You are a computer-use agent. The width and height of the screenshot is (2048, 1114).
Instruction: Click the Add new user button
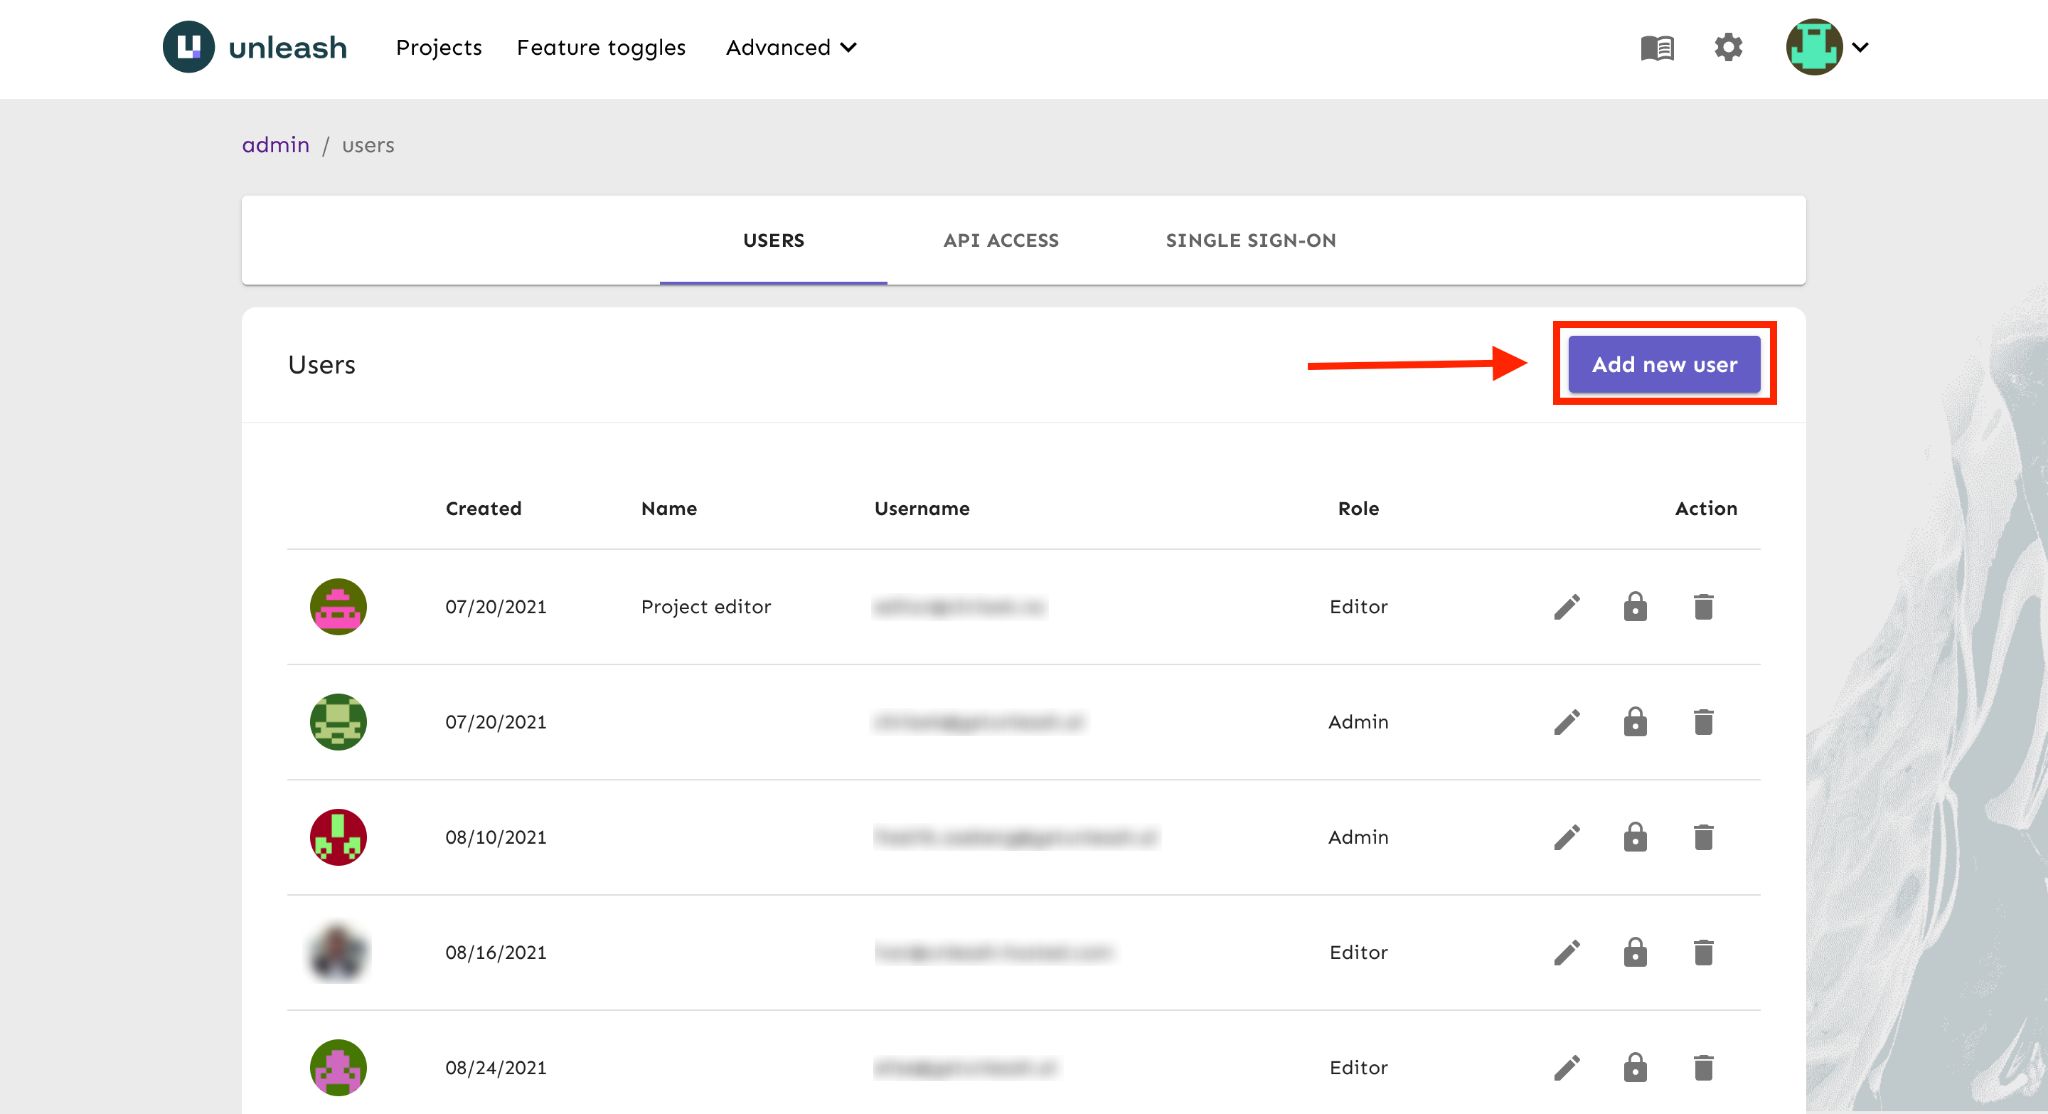(1664, 364)
